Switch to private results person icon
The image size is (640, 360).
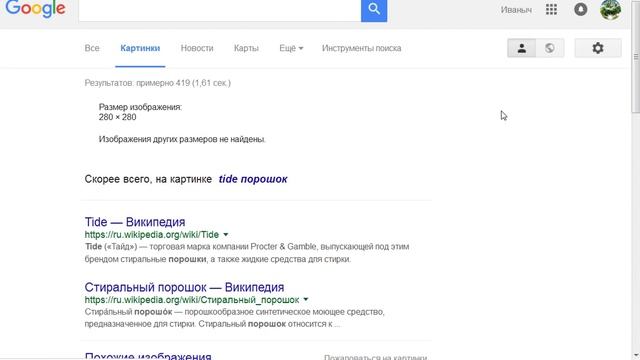pyautogui.click(x=522, y=48)
